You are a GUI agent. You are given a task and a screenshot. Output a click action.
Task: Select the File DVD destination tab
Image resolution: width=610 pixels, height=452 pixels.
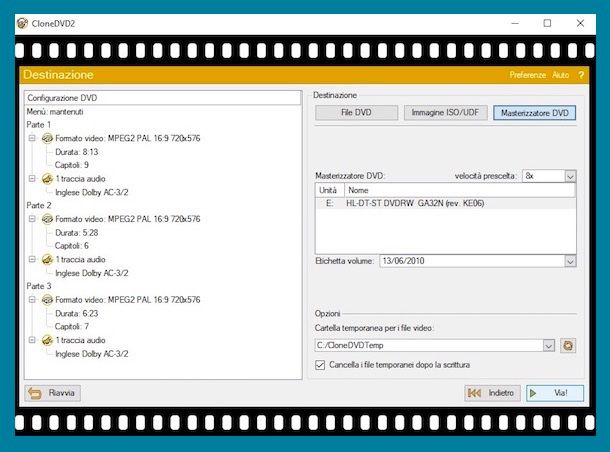pyautogui.click(x=356, y=113)
